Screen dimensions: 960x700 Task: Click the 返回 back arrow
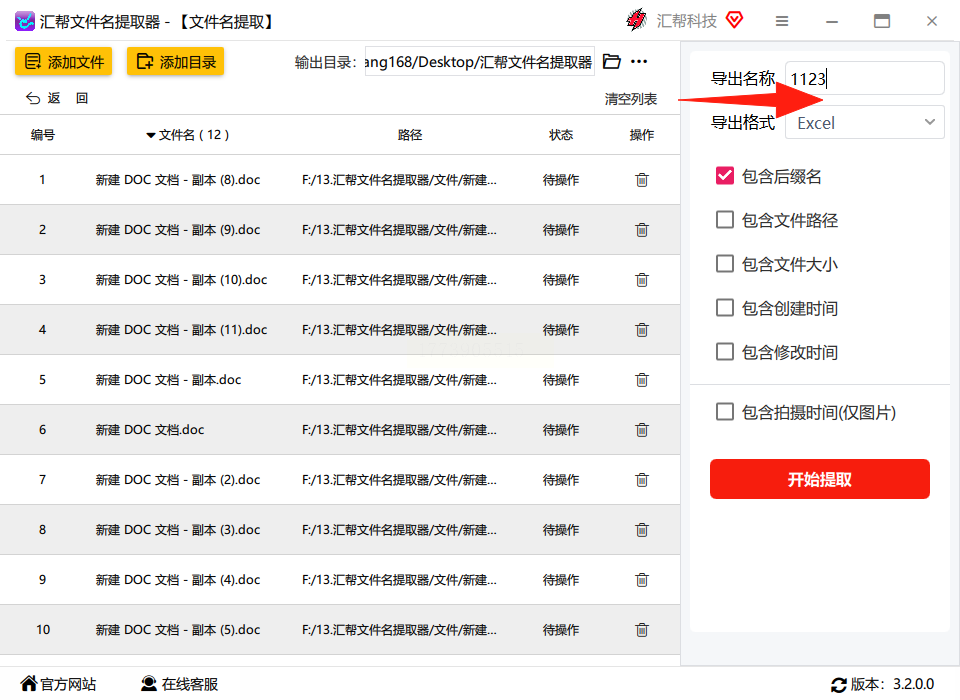(43, 98)
